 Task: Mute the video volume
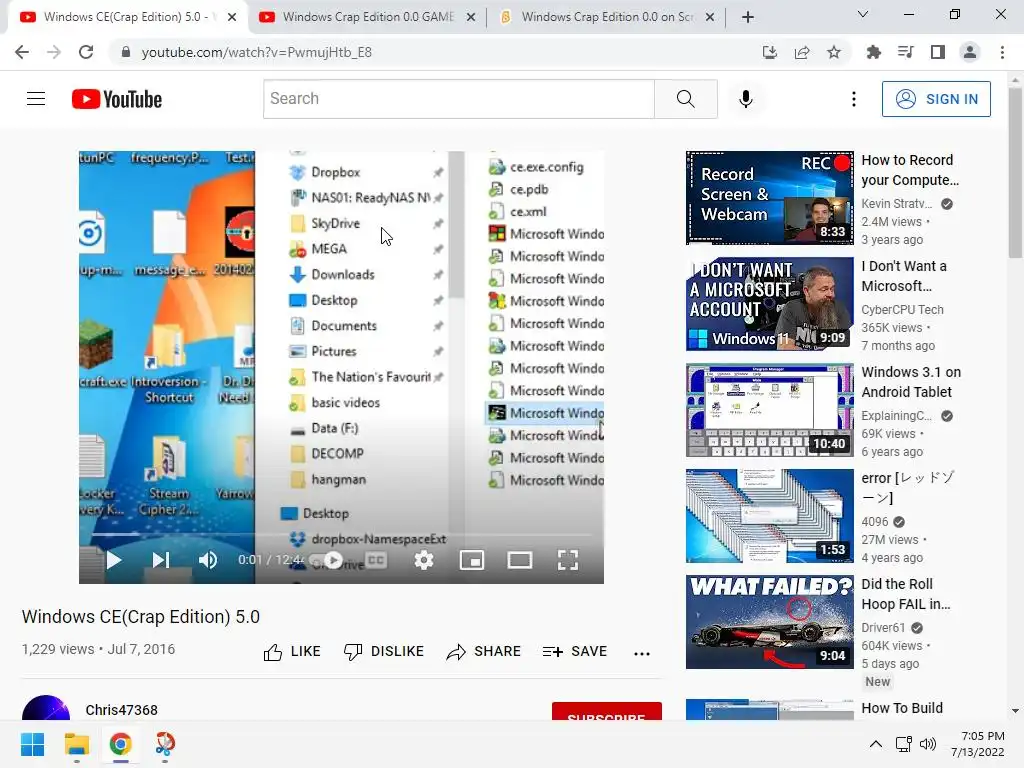click(x=208, y=560)
